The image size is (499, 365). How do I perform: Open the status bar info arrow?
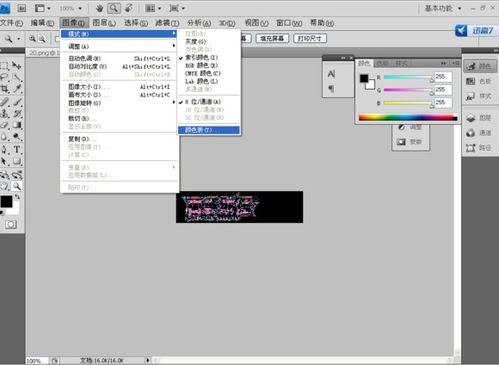[x=148, y=360]
